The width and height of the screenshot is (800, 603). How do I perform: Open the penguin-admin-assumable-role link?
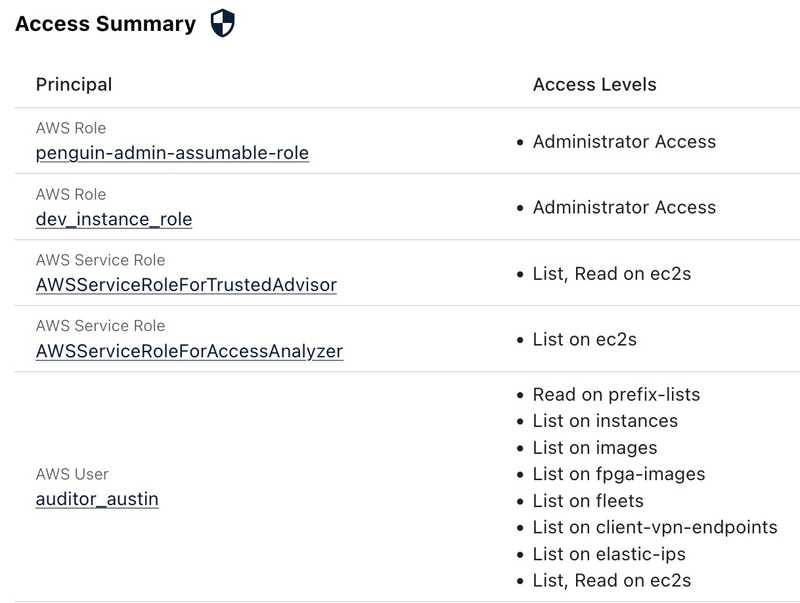point(172,153)
